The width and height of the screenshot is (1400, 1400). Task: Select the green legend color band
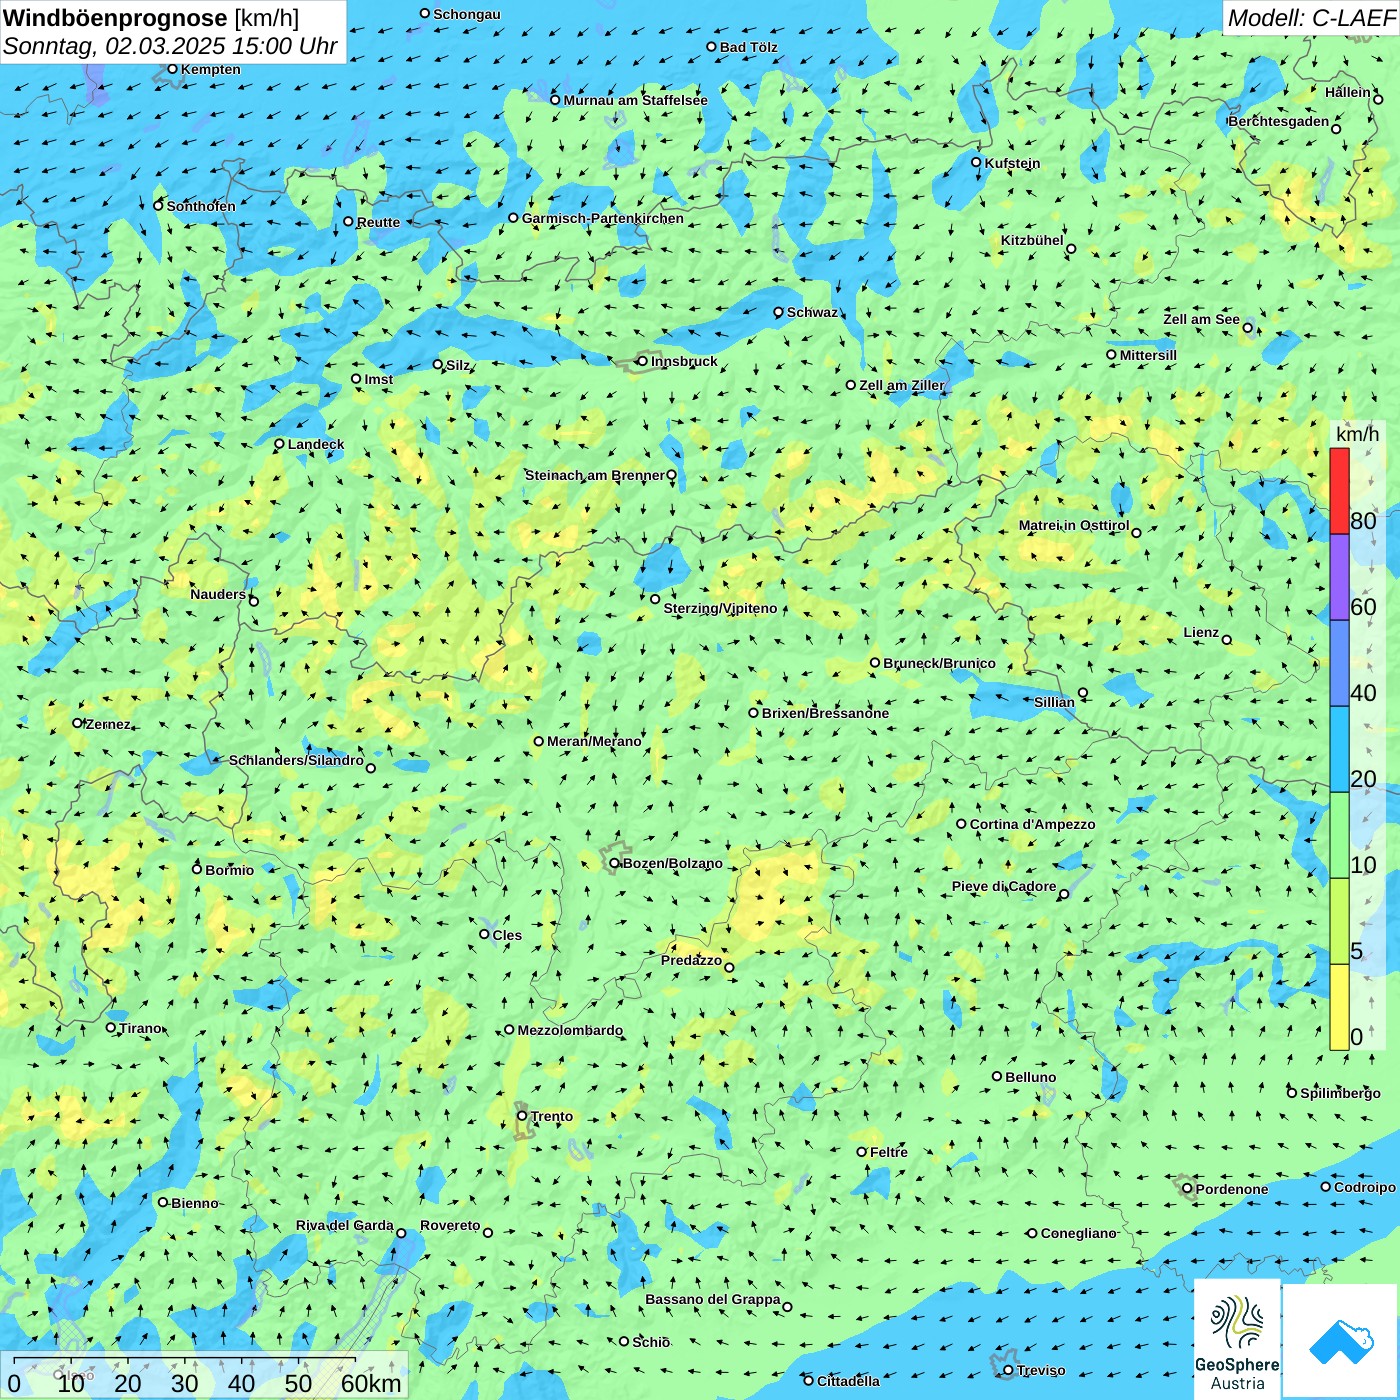pyautogui.click(x=1339, y=836)
